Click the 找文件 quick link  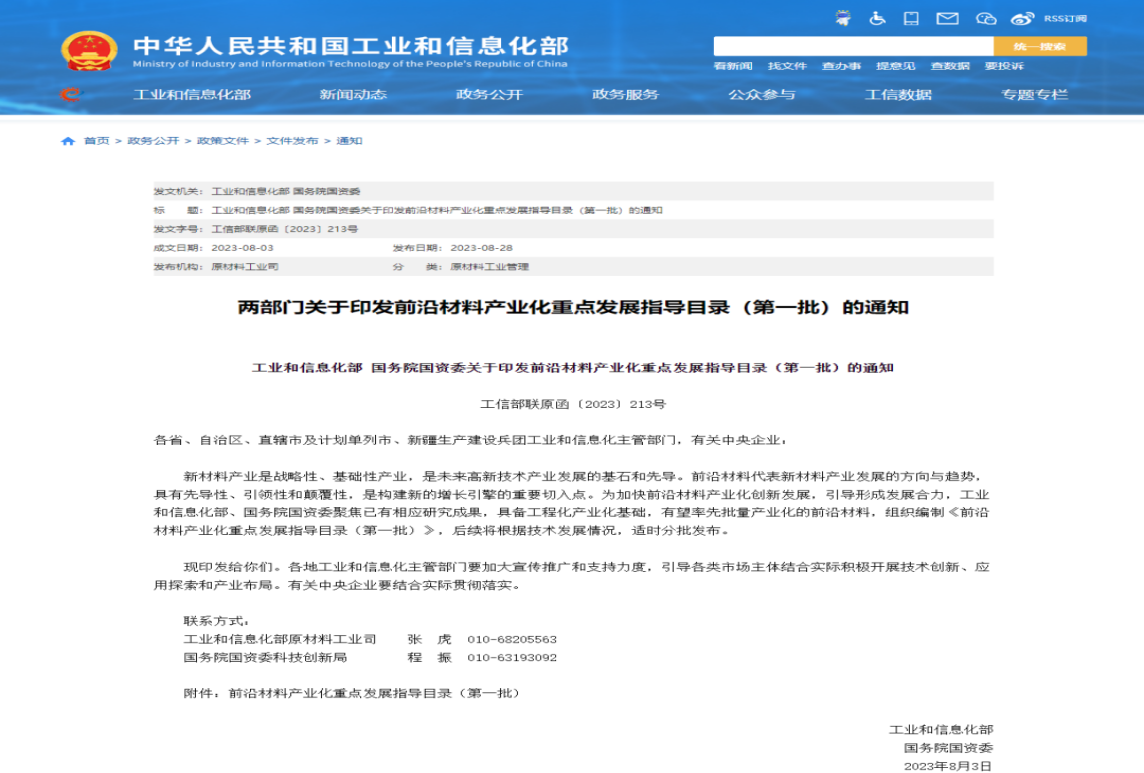click(x=787, y=66)
